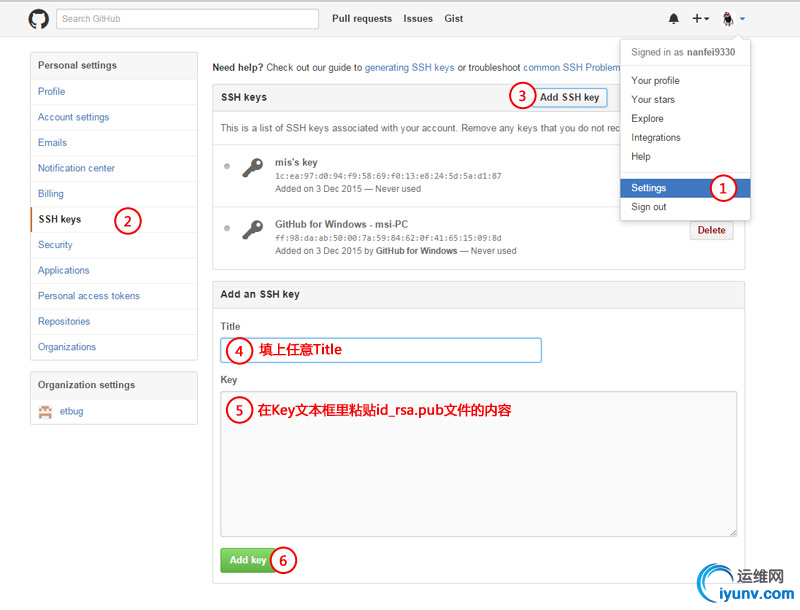The width and height of the screenshot is (800, 610).
Task: Select Integrations in the user menu
Action: pyautogui.click(x=656, y=138)
